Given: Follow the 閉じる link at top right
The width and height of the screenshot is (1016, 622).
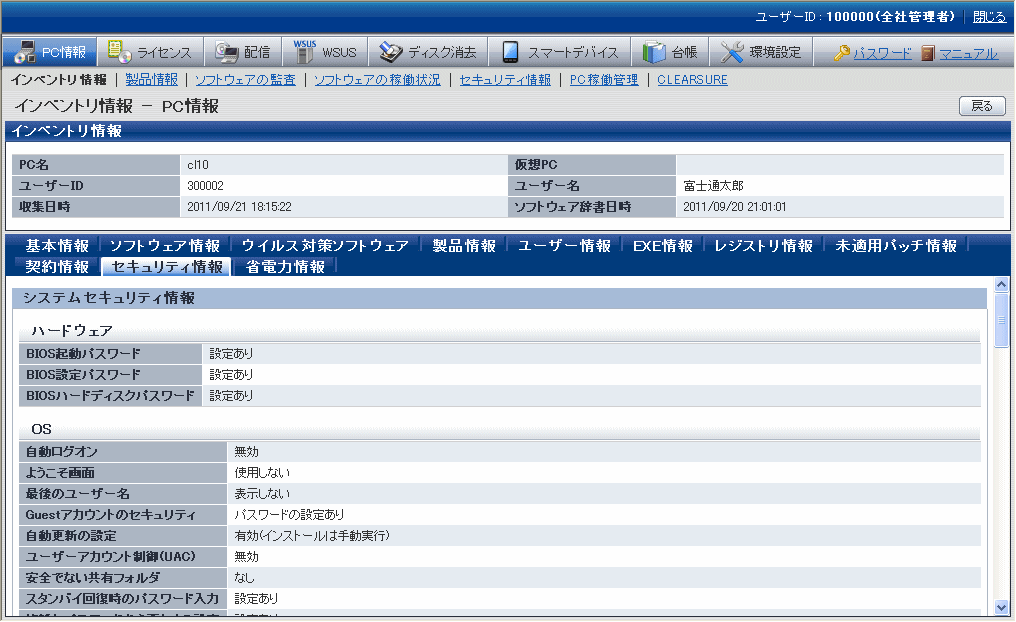Looking at the screenshot, I should coord(989,17).
